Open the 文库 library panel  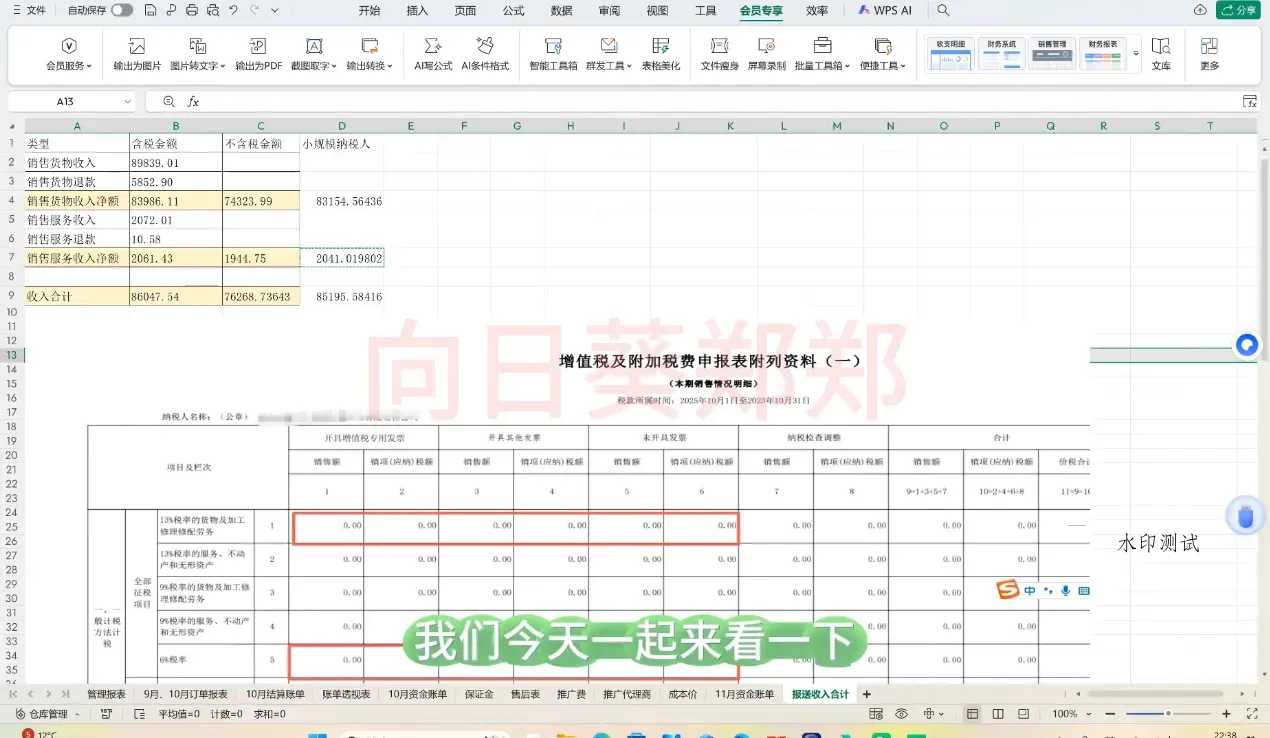click(x=1161, y=55)
